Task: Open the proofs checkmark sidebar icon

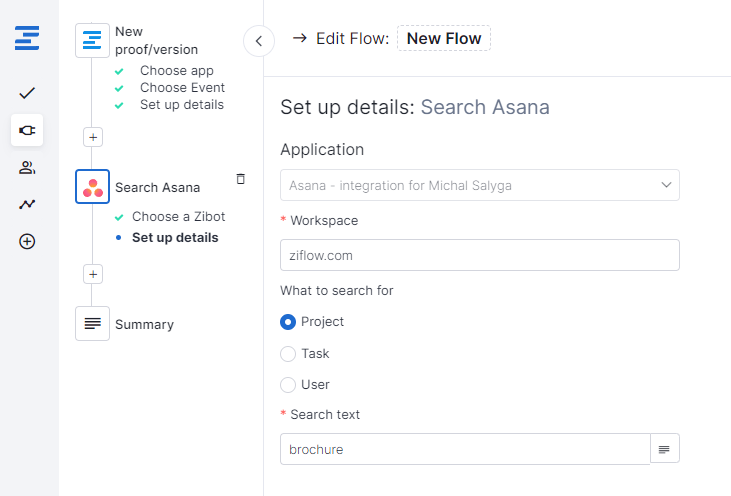Action: (x=27, y=93)
